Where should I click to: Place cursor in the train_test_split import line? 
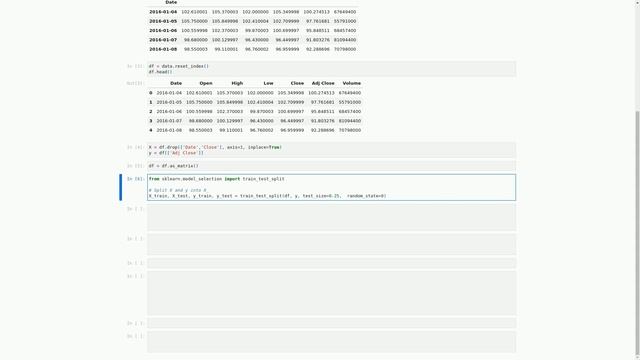pos(217,179)
